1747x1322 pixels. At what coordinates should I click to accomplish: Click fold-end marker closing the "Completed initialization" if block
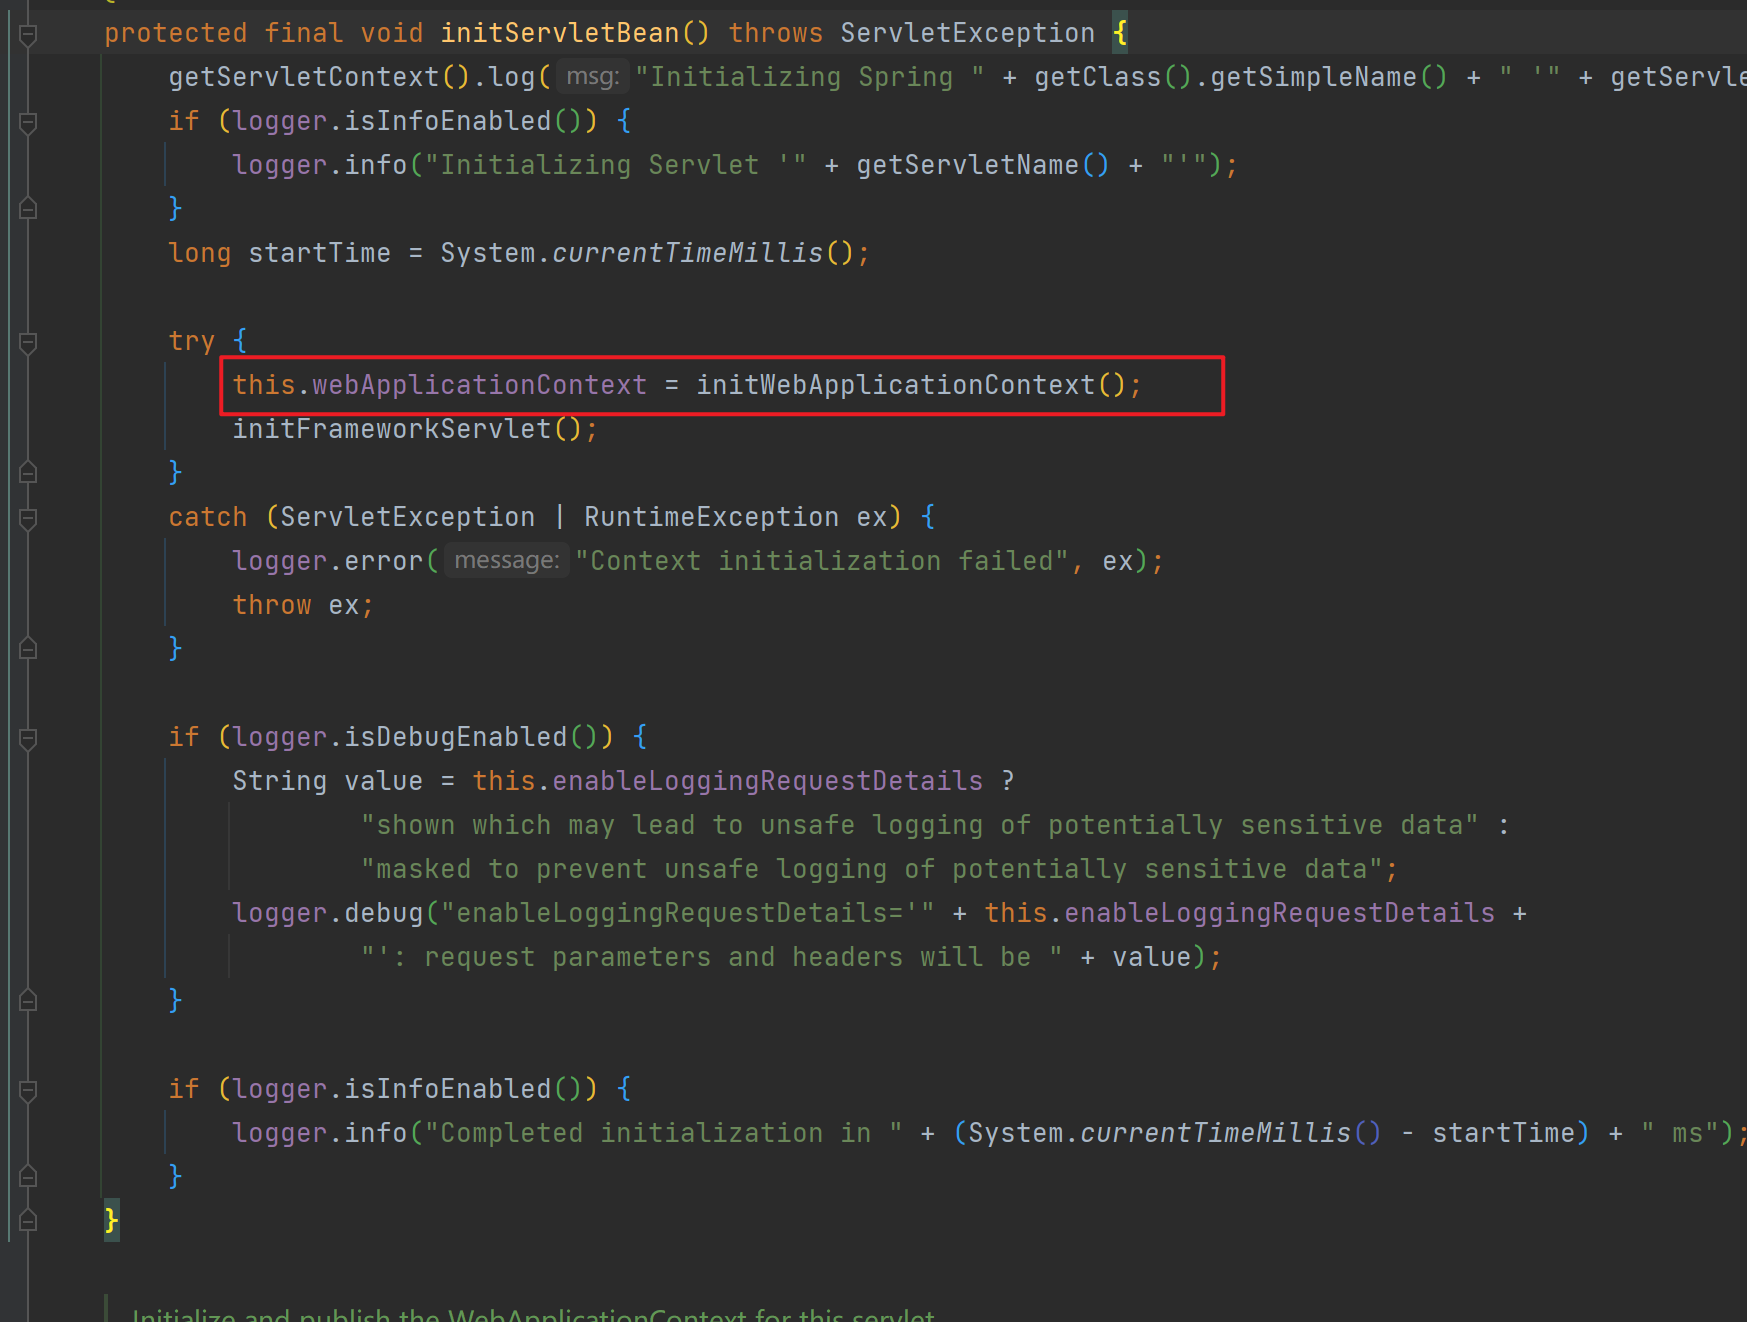(x=28, y=1176)
